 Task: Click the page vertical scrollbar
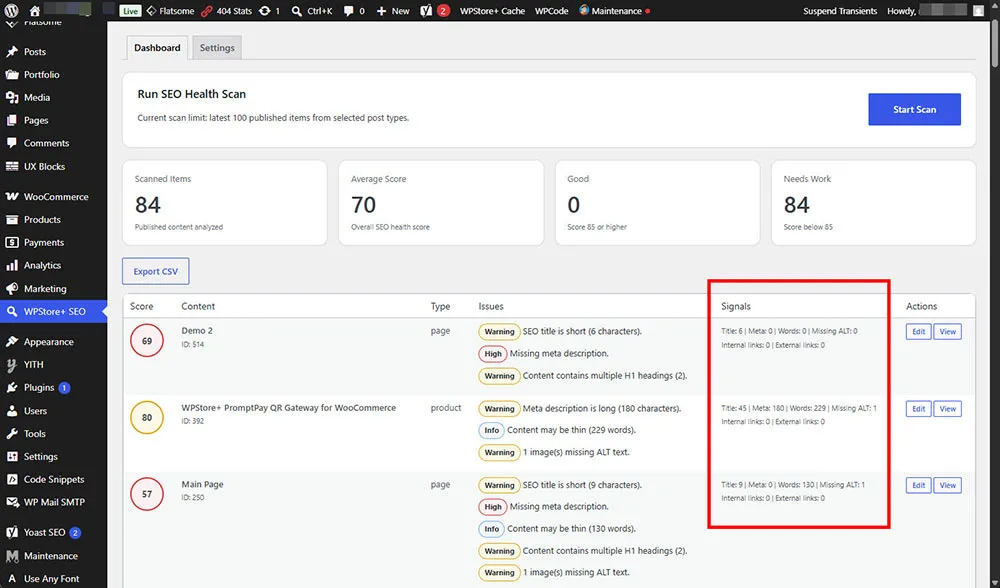click(x=995, y=44)
